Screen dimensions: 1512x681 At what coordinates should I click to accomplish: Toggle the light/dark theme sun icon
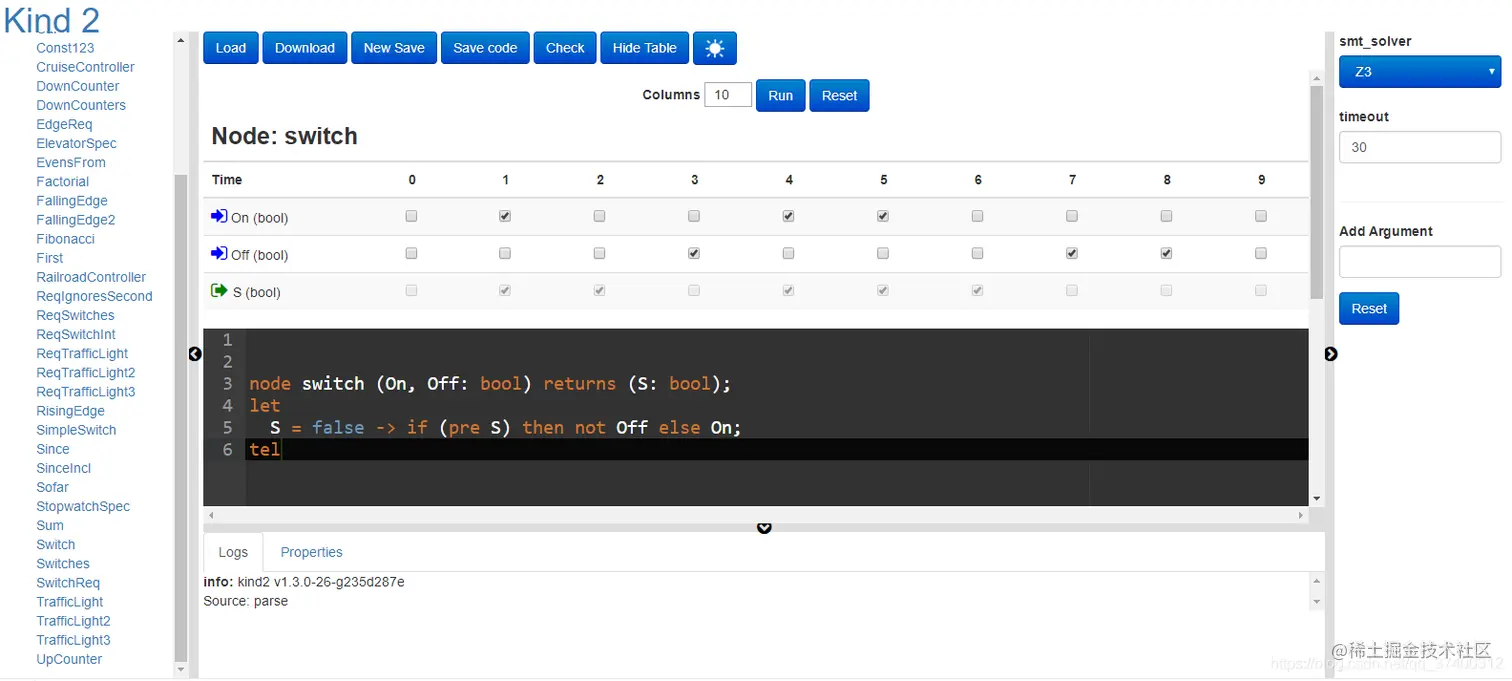click(714, 48)
